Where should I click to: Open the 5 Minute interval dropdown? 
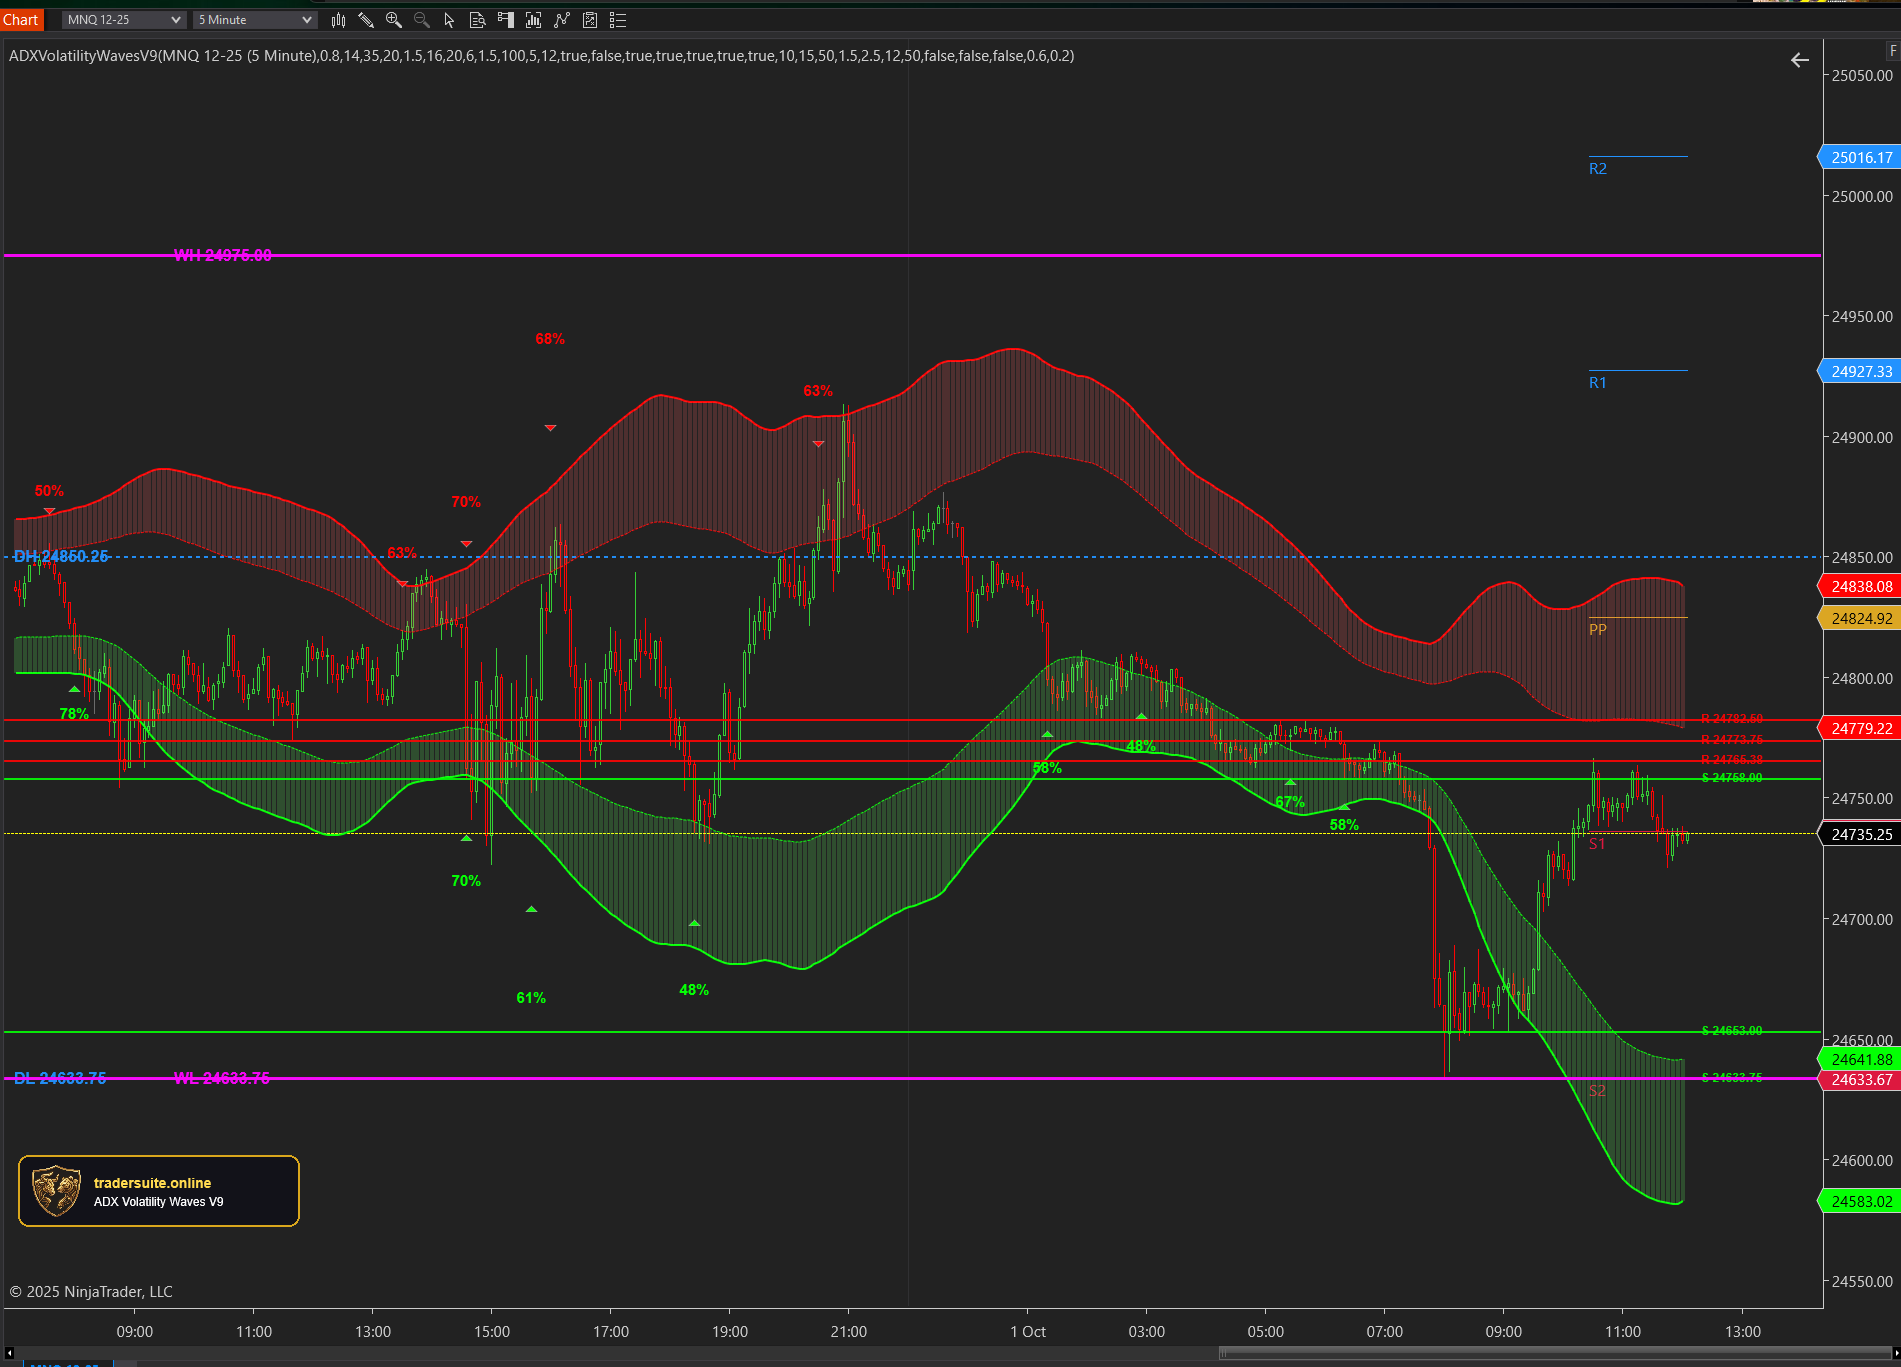click(255, 20)
